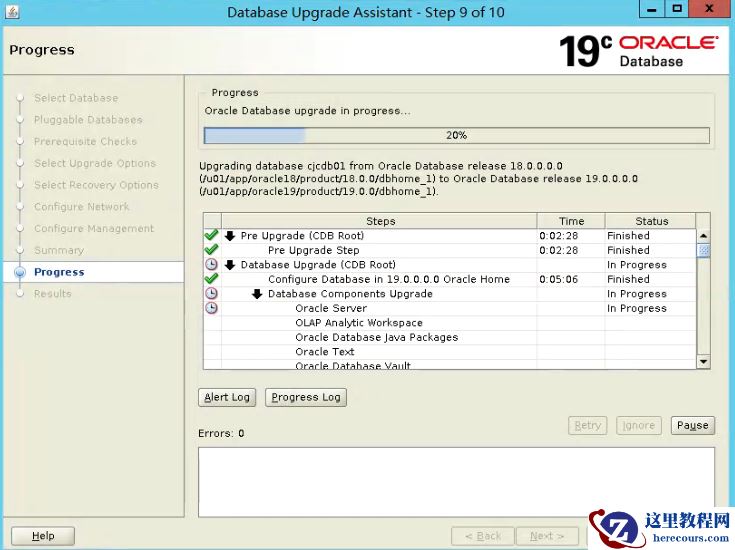This screenshot has height=550, width=735.
Task: Click green checkmark beside Pre Upgrade (CDB Root)
Action: [x=212, y=235]
